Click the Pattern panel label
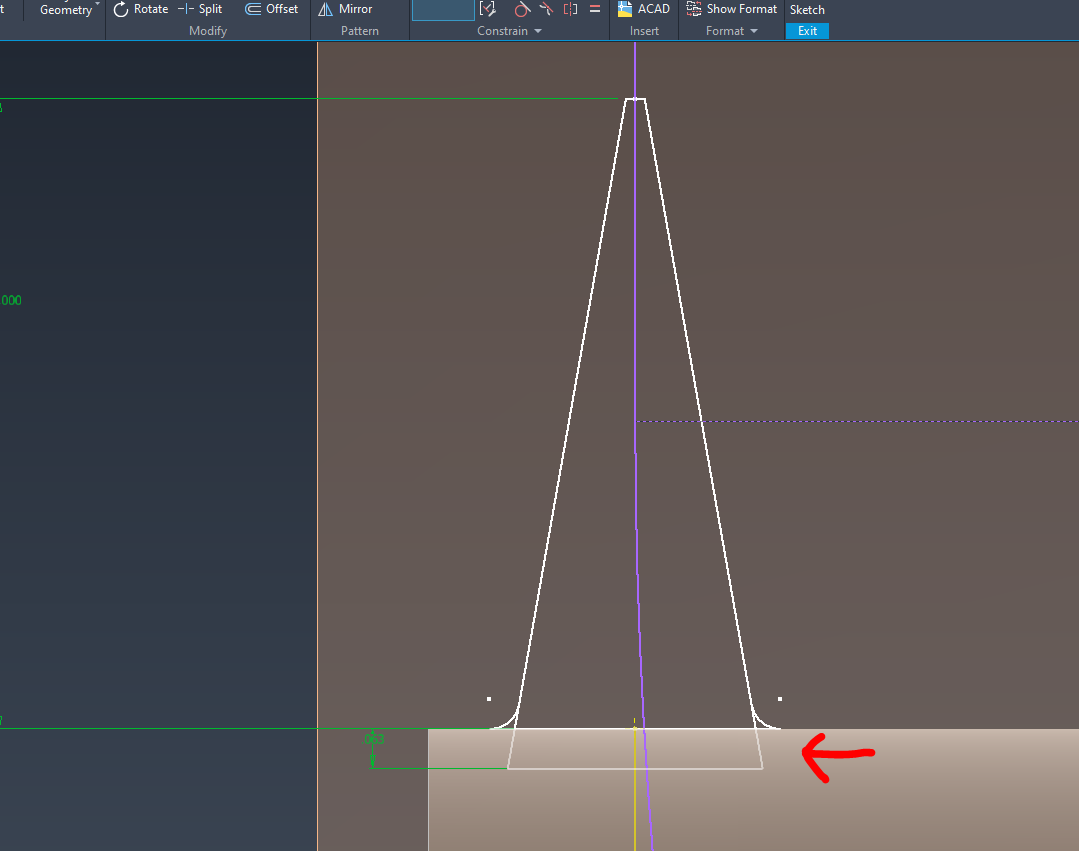Viewport: 1079px width, 851px height. pyautogui.click(x=359, y=30)
